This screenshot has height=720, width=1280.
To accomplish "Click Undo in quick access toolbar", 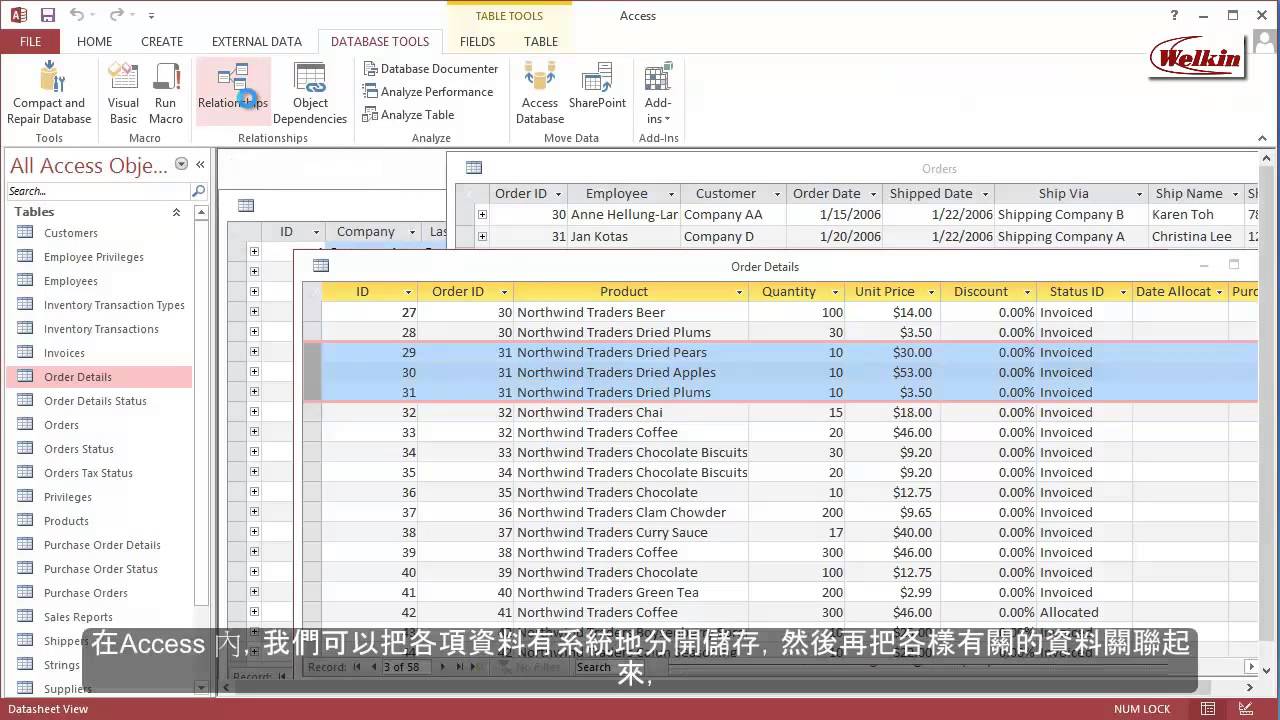I will [77, 15].
